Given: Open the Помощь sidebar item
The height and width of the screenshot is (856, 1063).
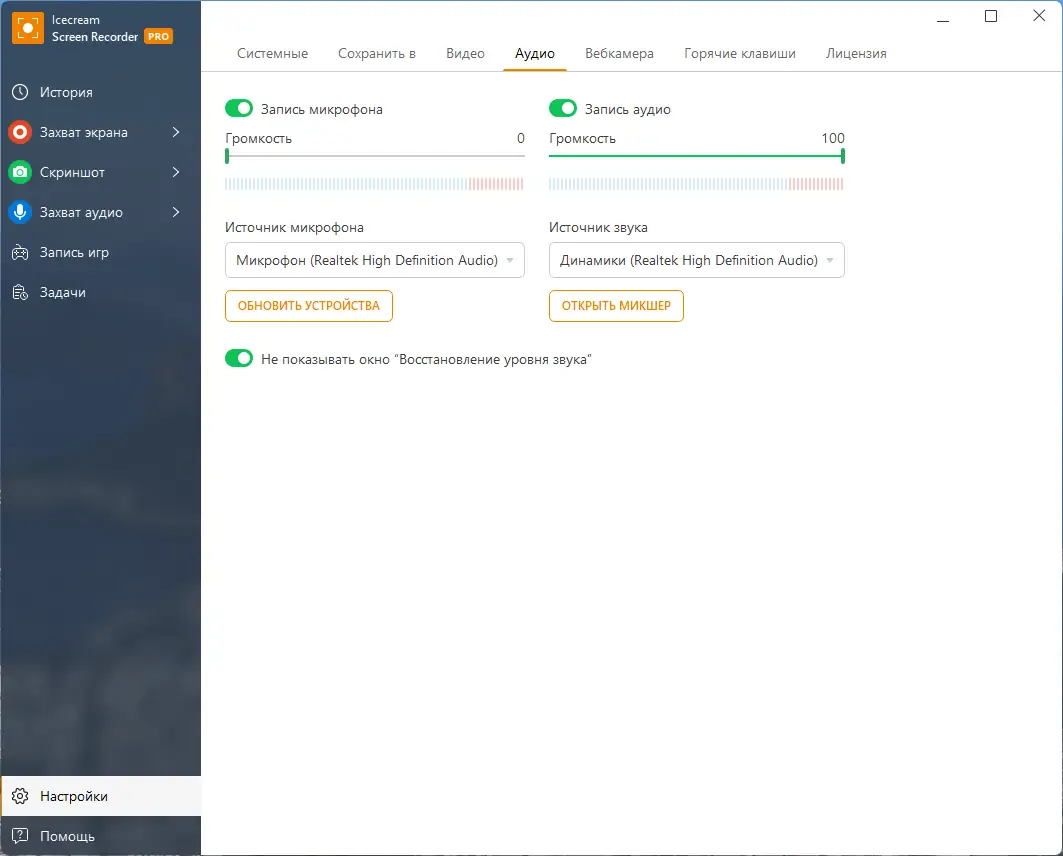Looking at the screenshot, I should 100,836.
